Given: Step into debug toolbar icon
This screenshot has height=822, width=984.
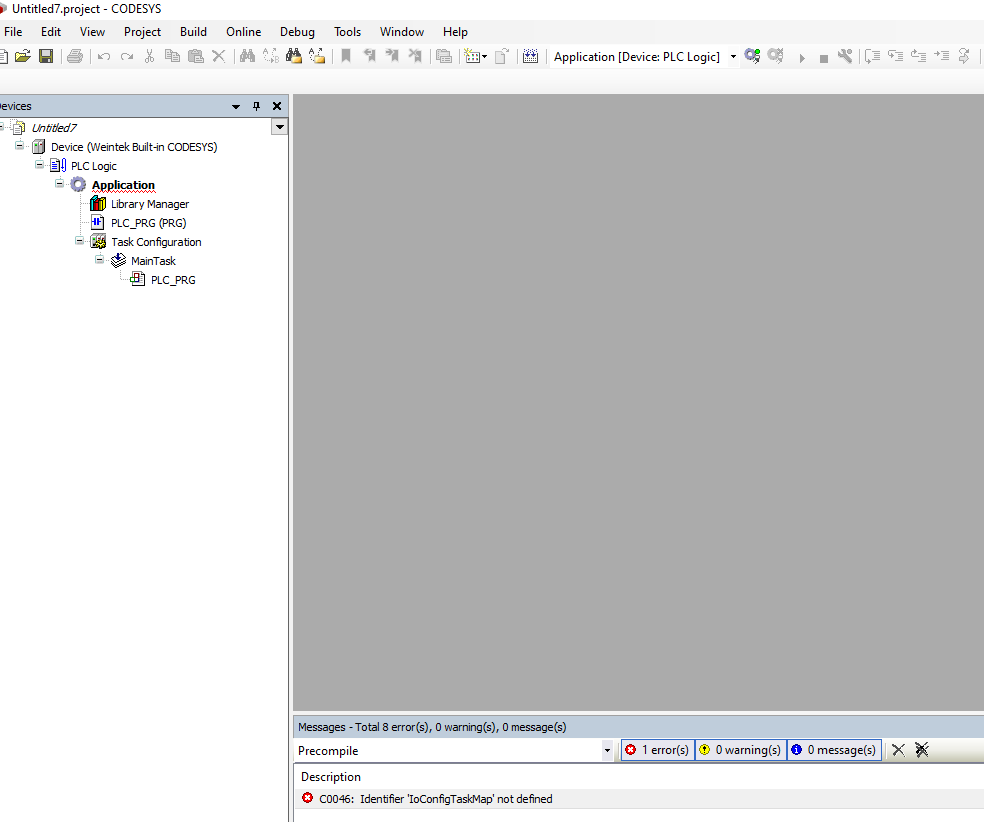Looking at the screenshot, I should tap(896, 56).
